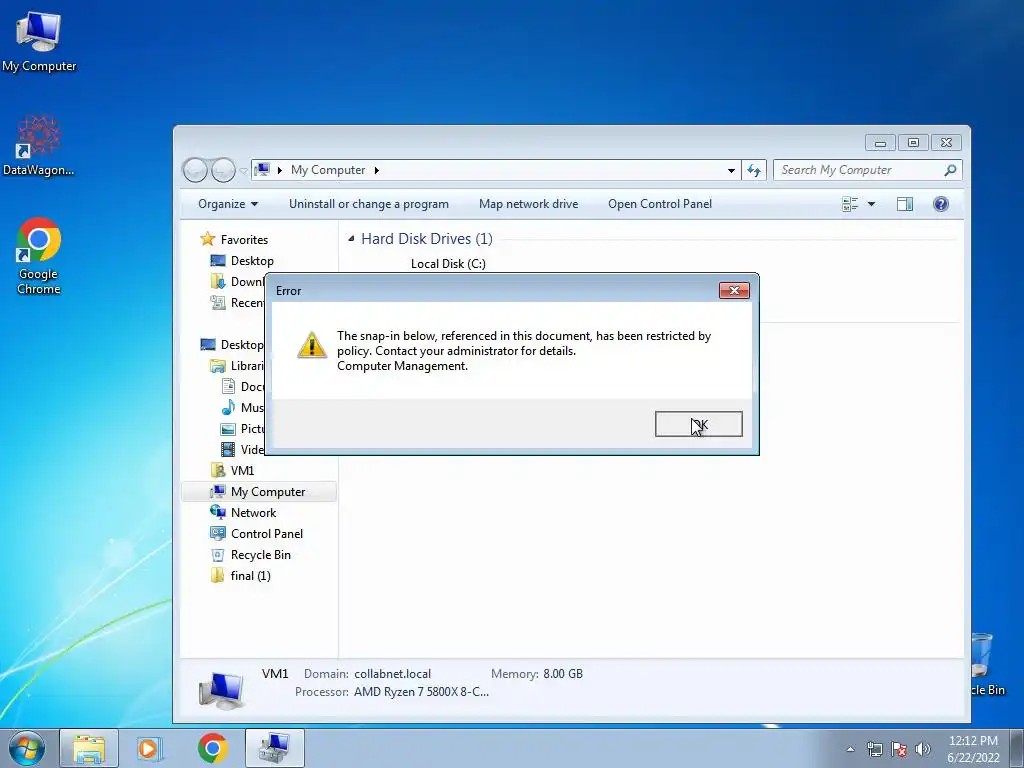This screenshot has width=1024, height=768.
Task: Select final (1) folder in navigation pane
Action: click(250, 575)
